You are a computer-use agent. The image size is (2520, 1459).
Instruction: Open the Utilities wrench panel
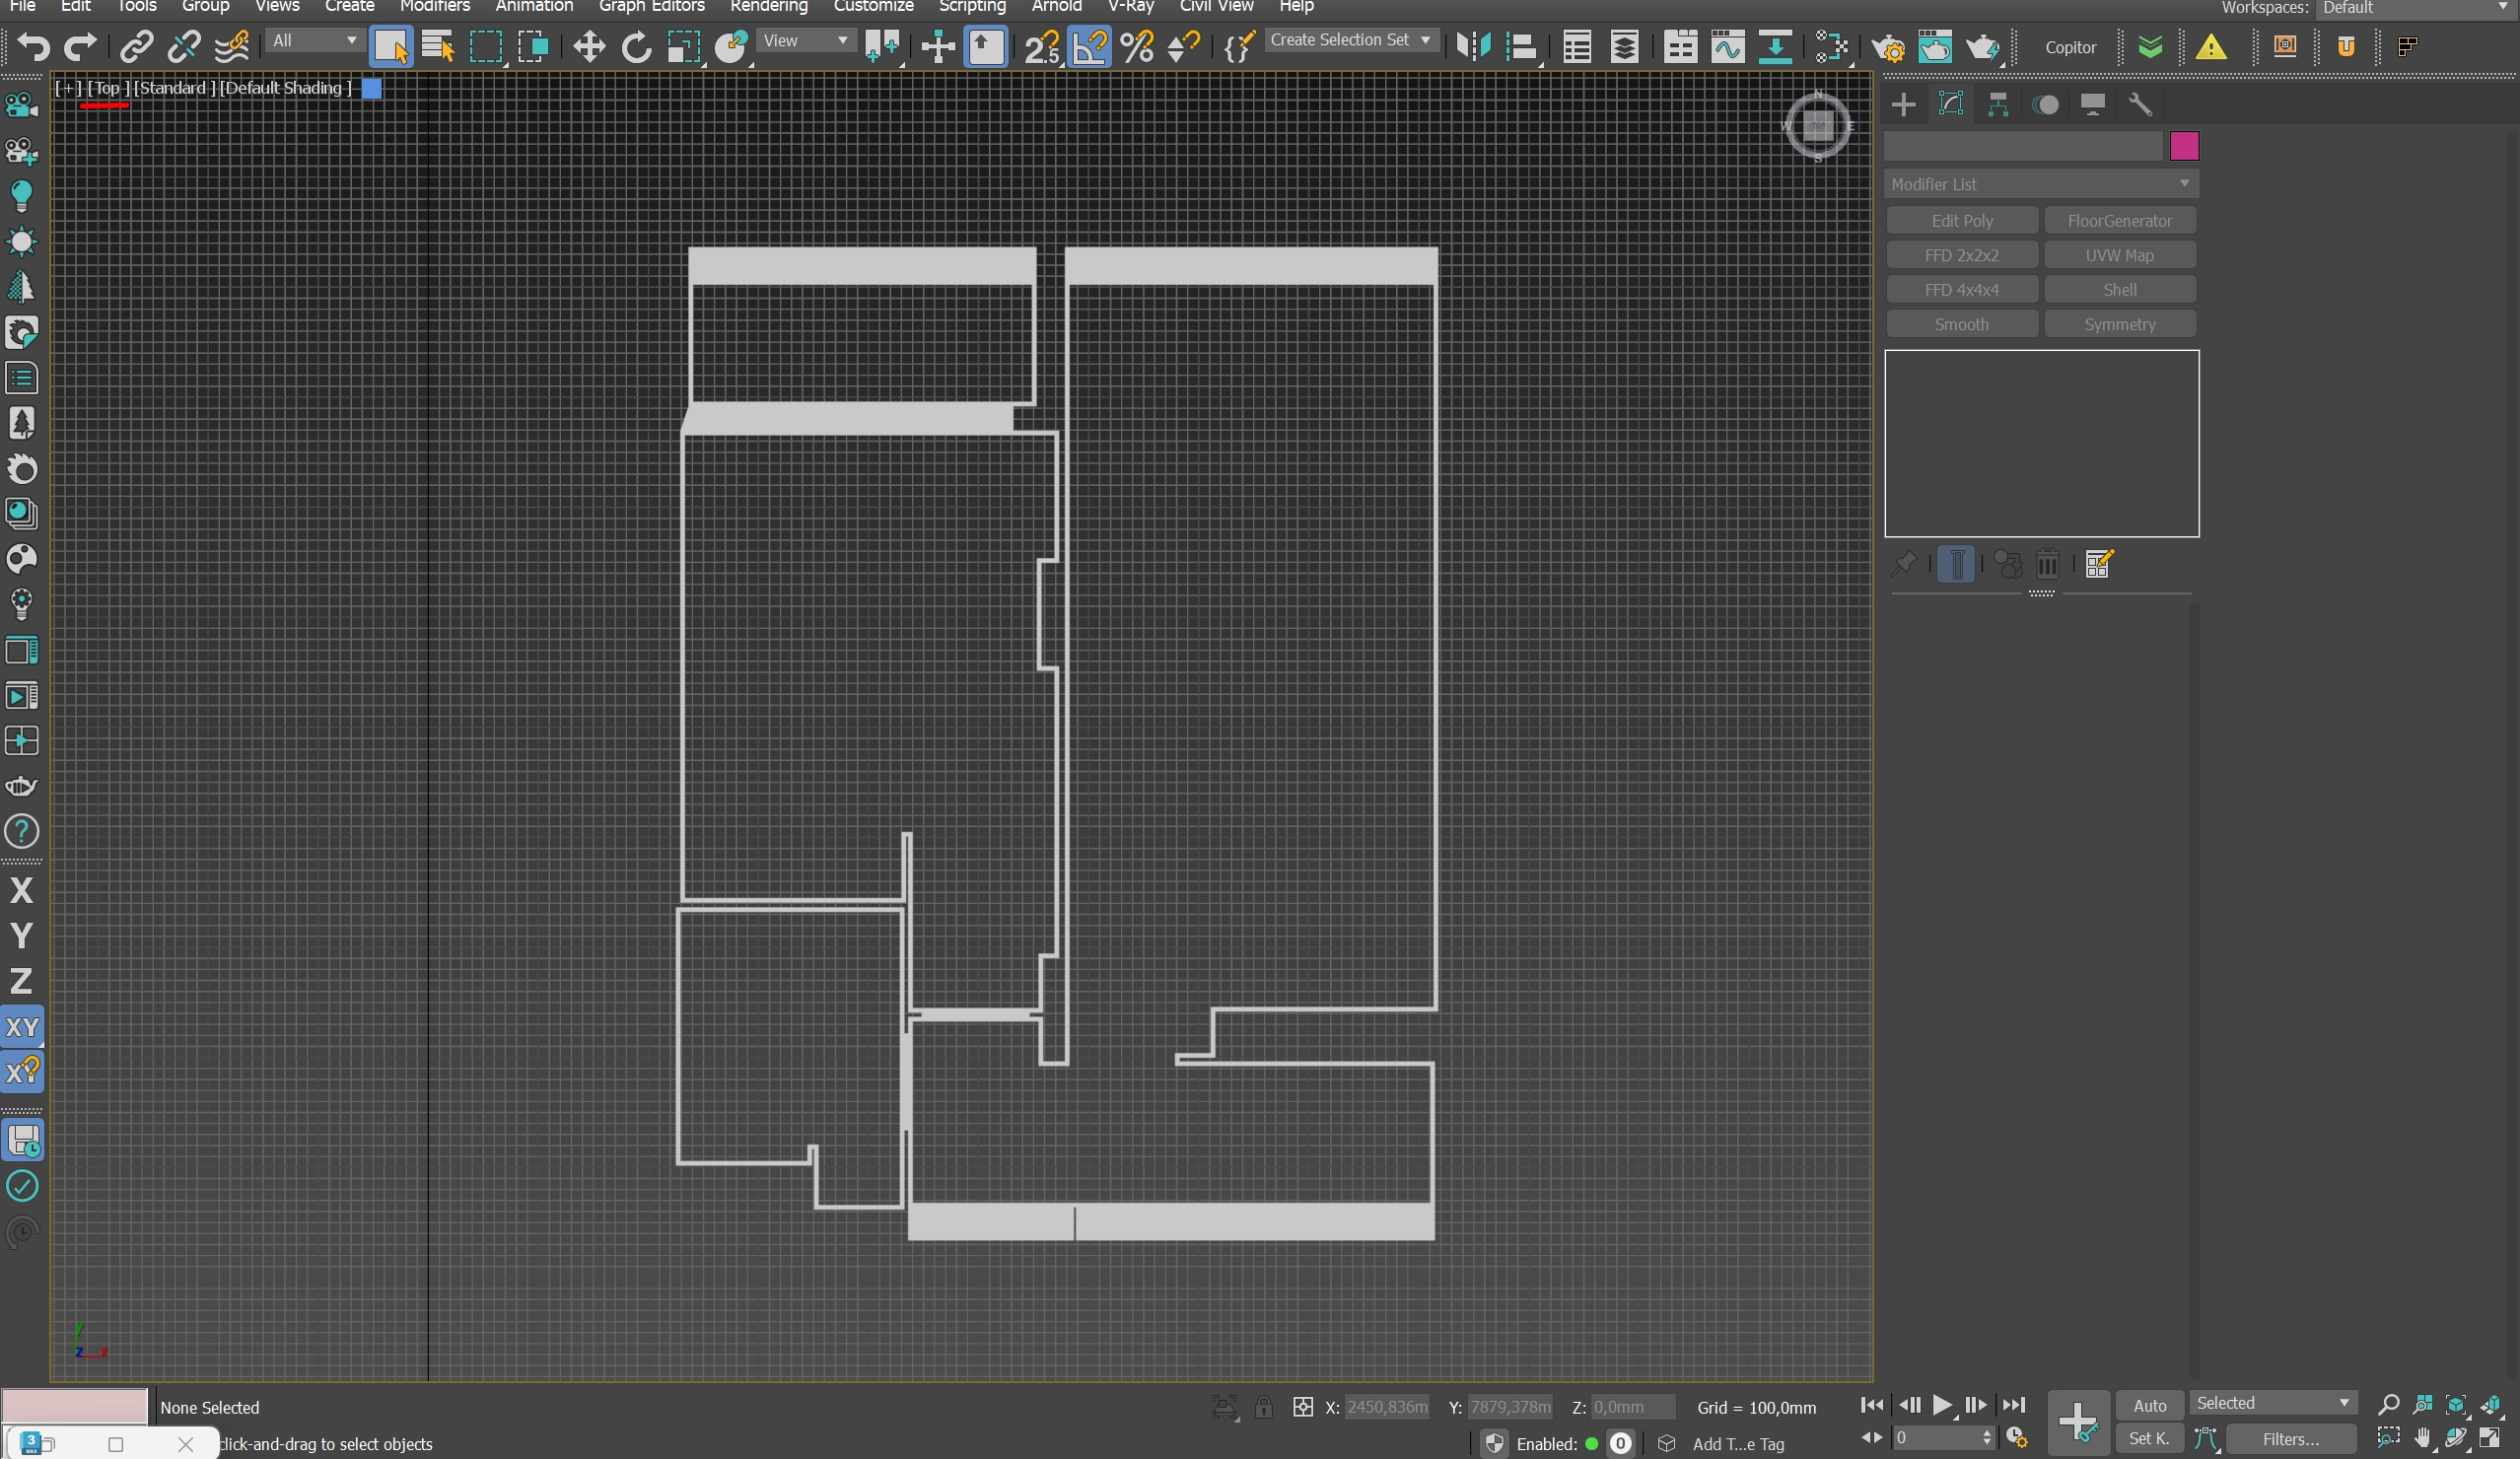2140,104
